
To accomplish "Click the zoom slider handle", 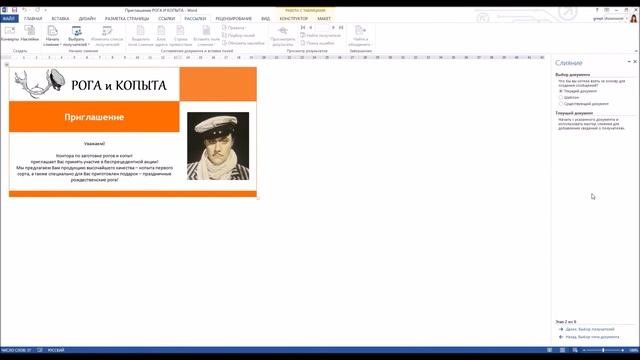I will click(x=603, y=350).
